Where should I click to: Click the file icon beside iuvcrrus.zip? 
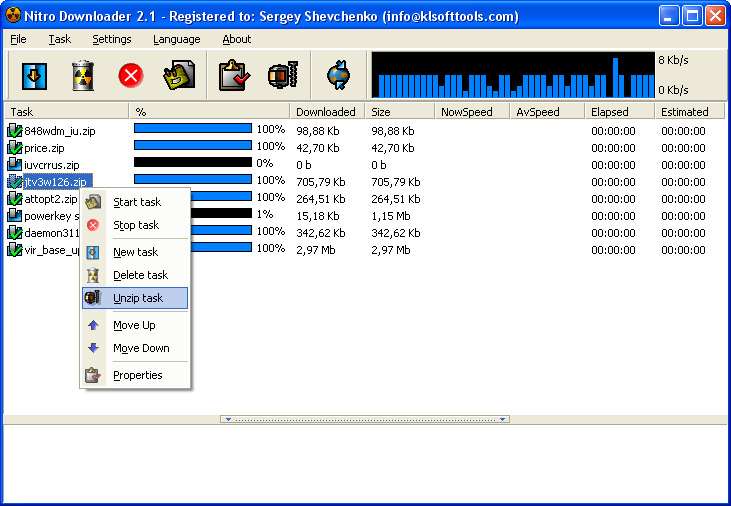tap(14, 165)
